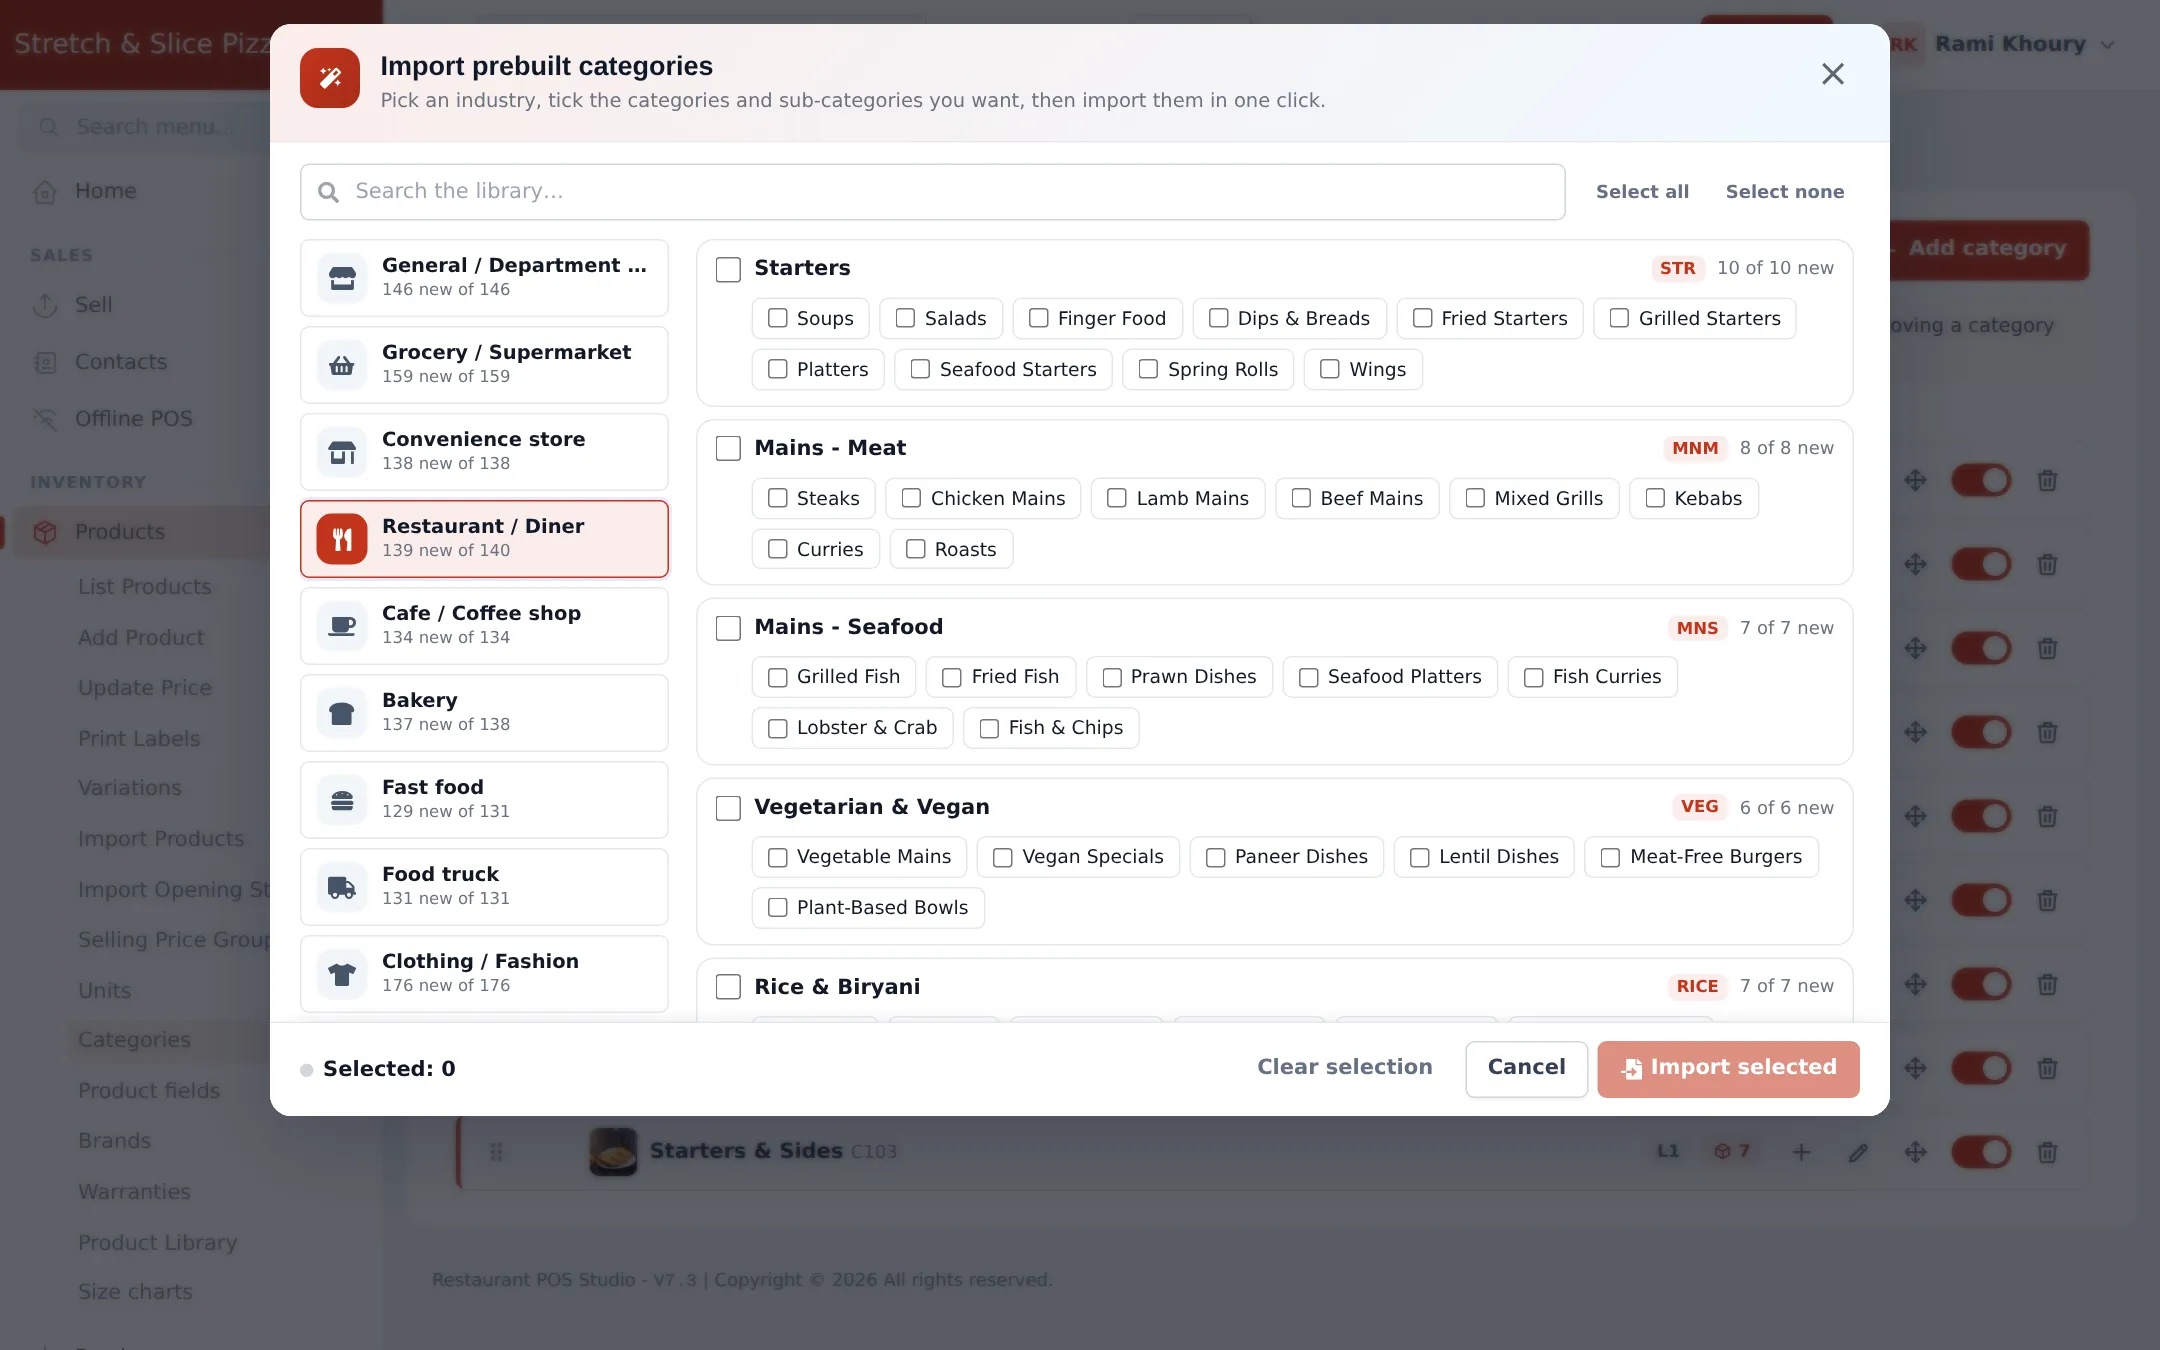The image size is (2160, 1350).
Task: Click the Bakery icon
Action: tap(342, 713)
